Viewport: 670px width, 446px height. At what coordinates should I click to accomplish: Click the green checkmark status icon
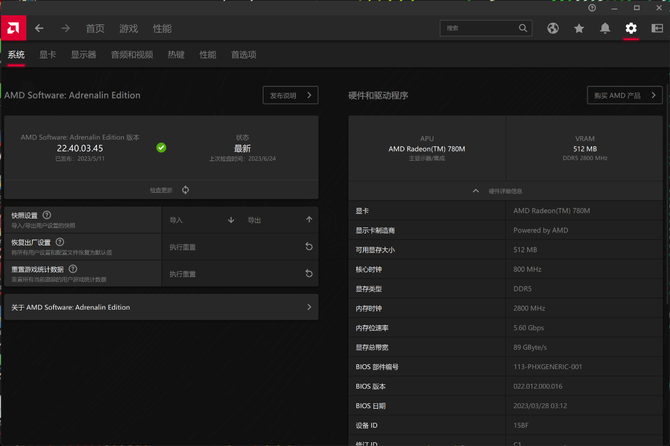pyautogui.click(x=161, y=147)
